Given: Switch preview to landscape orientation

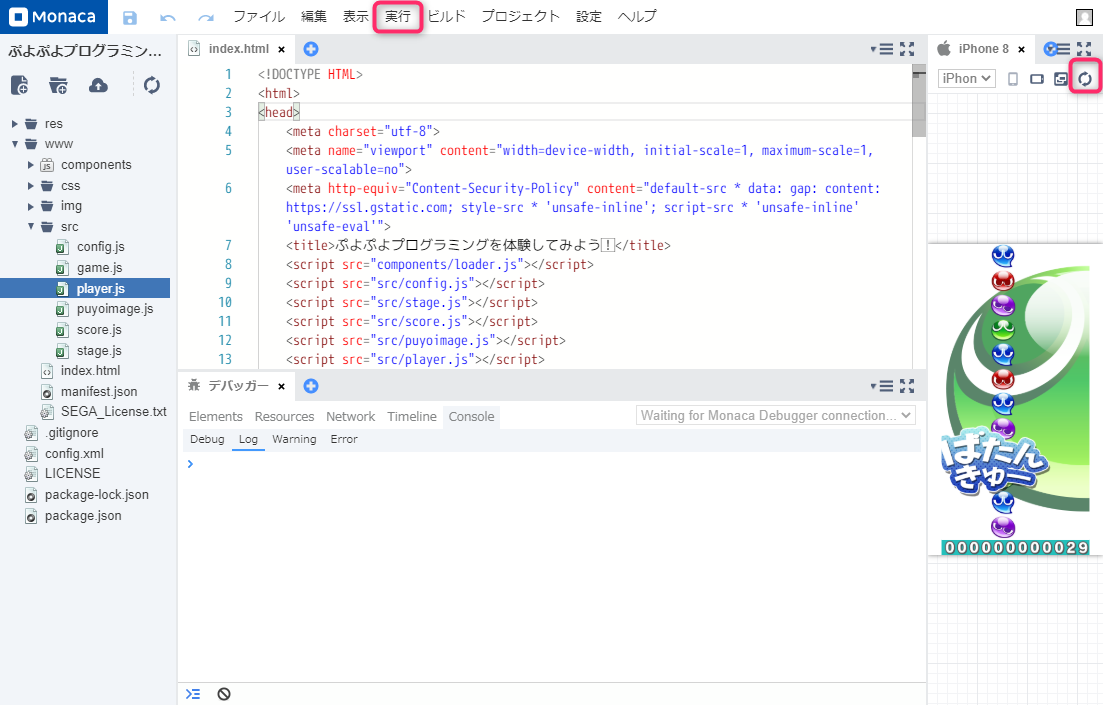Looking at the screenshot, I should click(x=1037, y=79).
